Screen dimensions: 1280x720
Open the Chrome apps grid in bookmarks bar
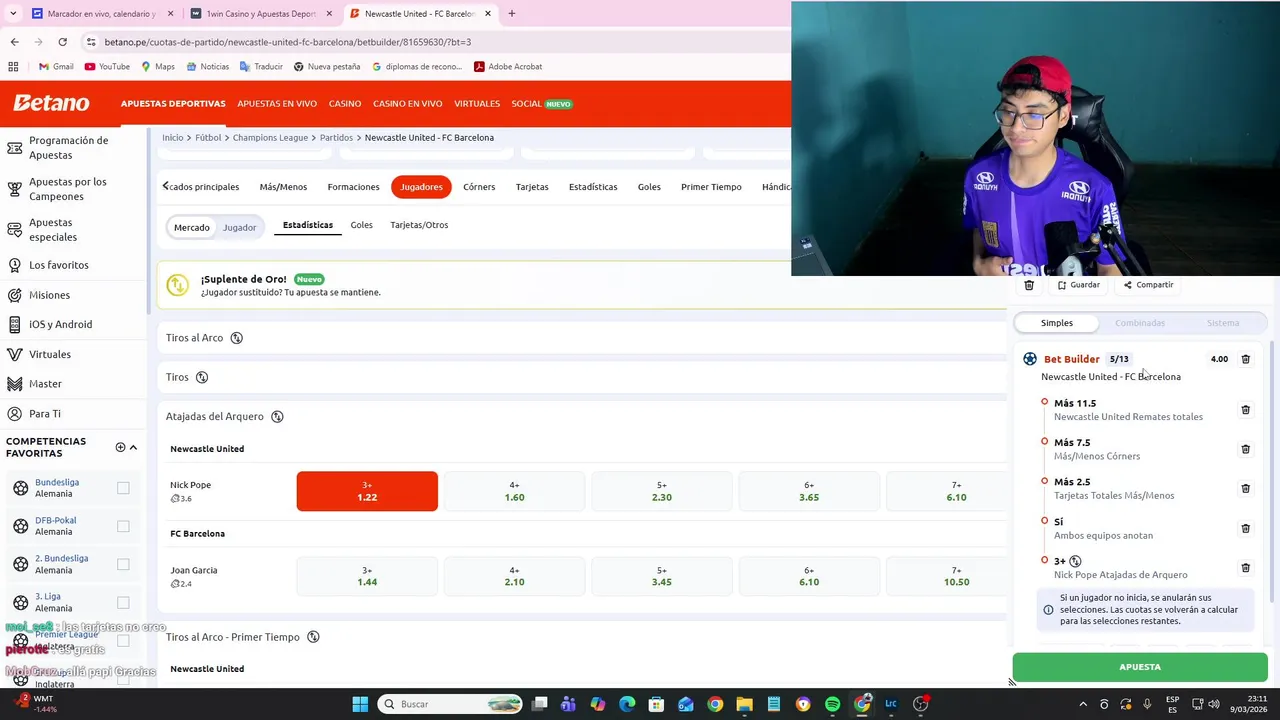(13, 67)
